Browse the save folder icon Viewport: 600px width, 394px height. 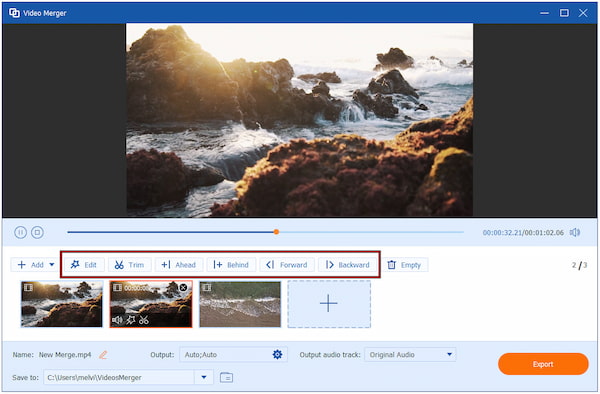227,377
